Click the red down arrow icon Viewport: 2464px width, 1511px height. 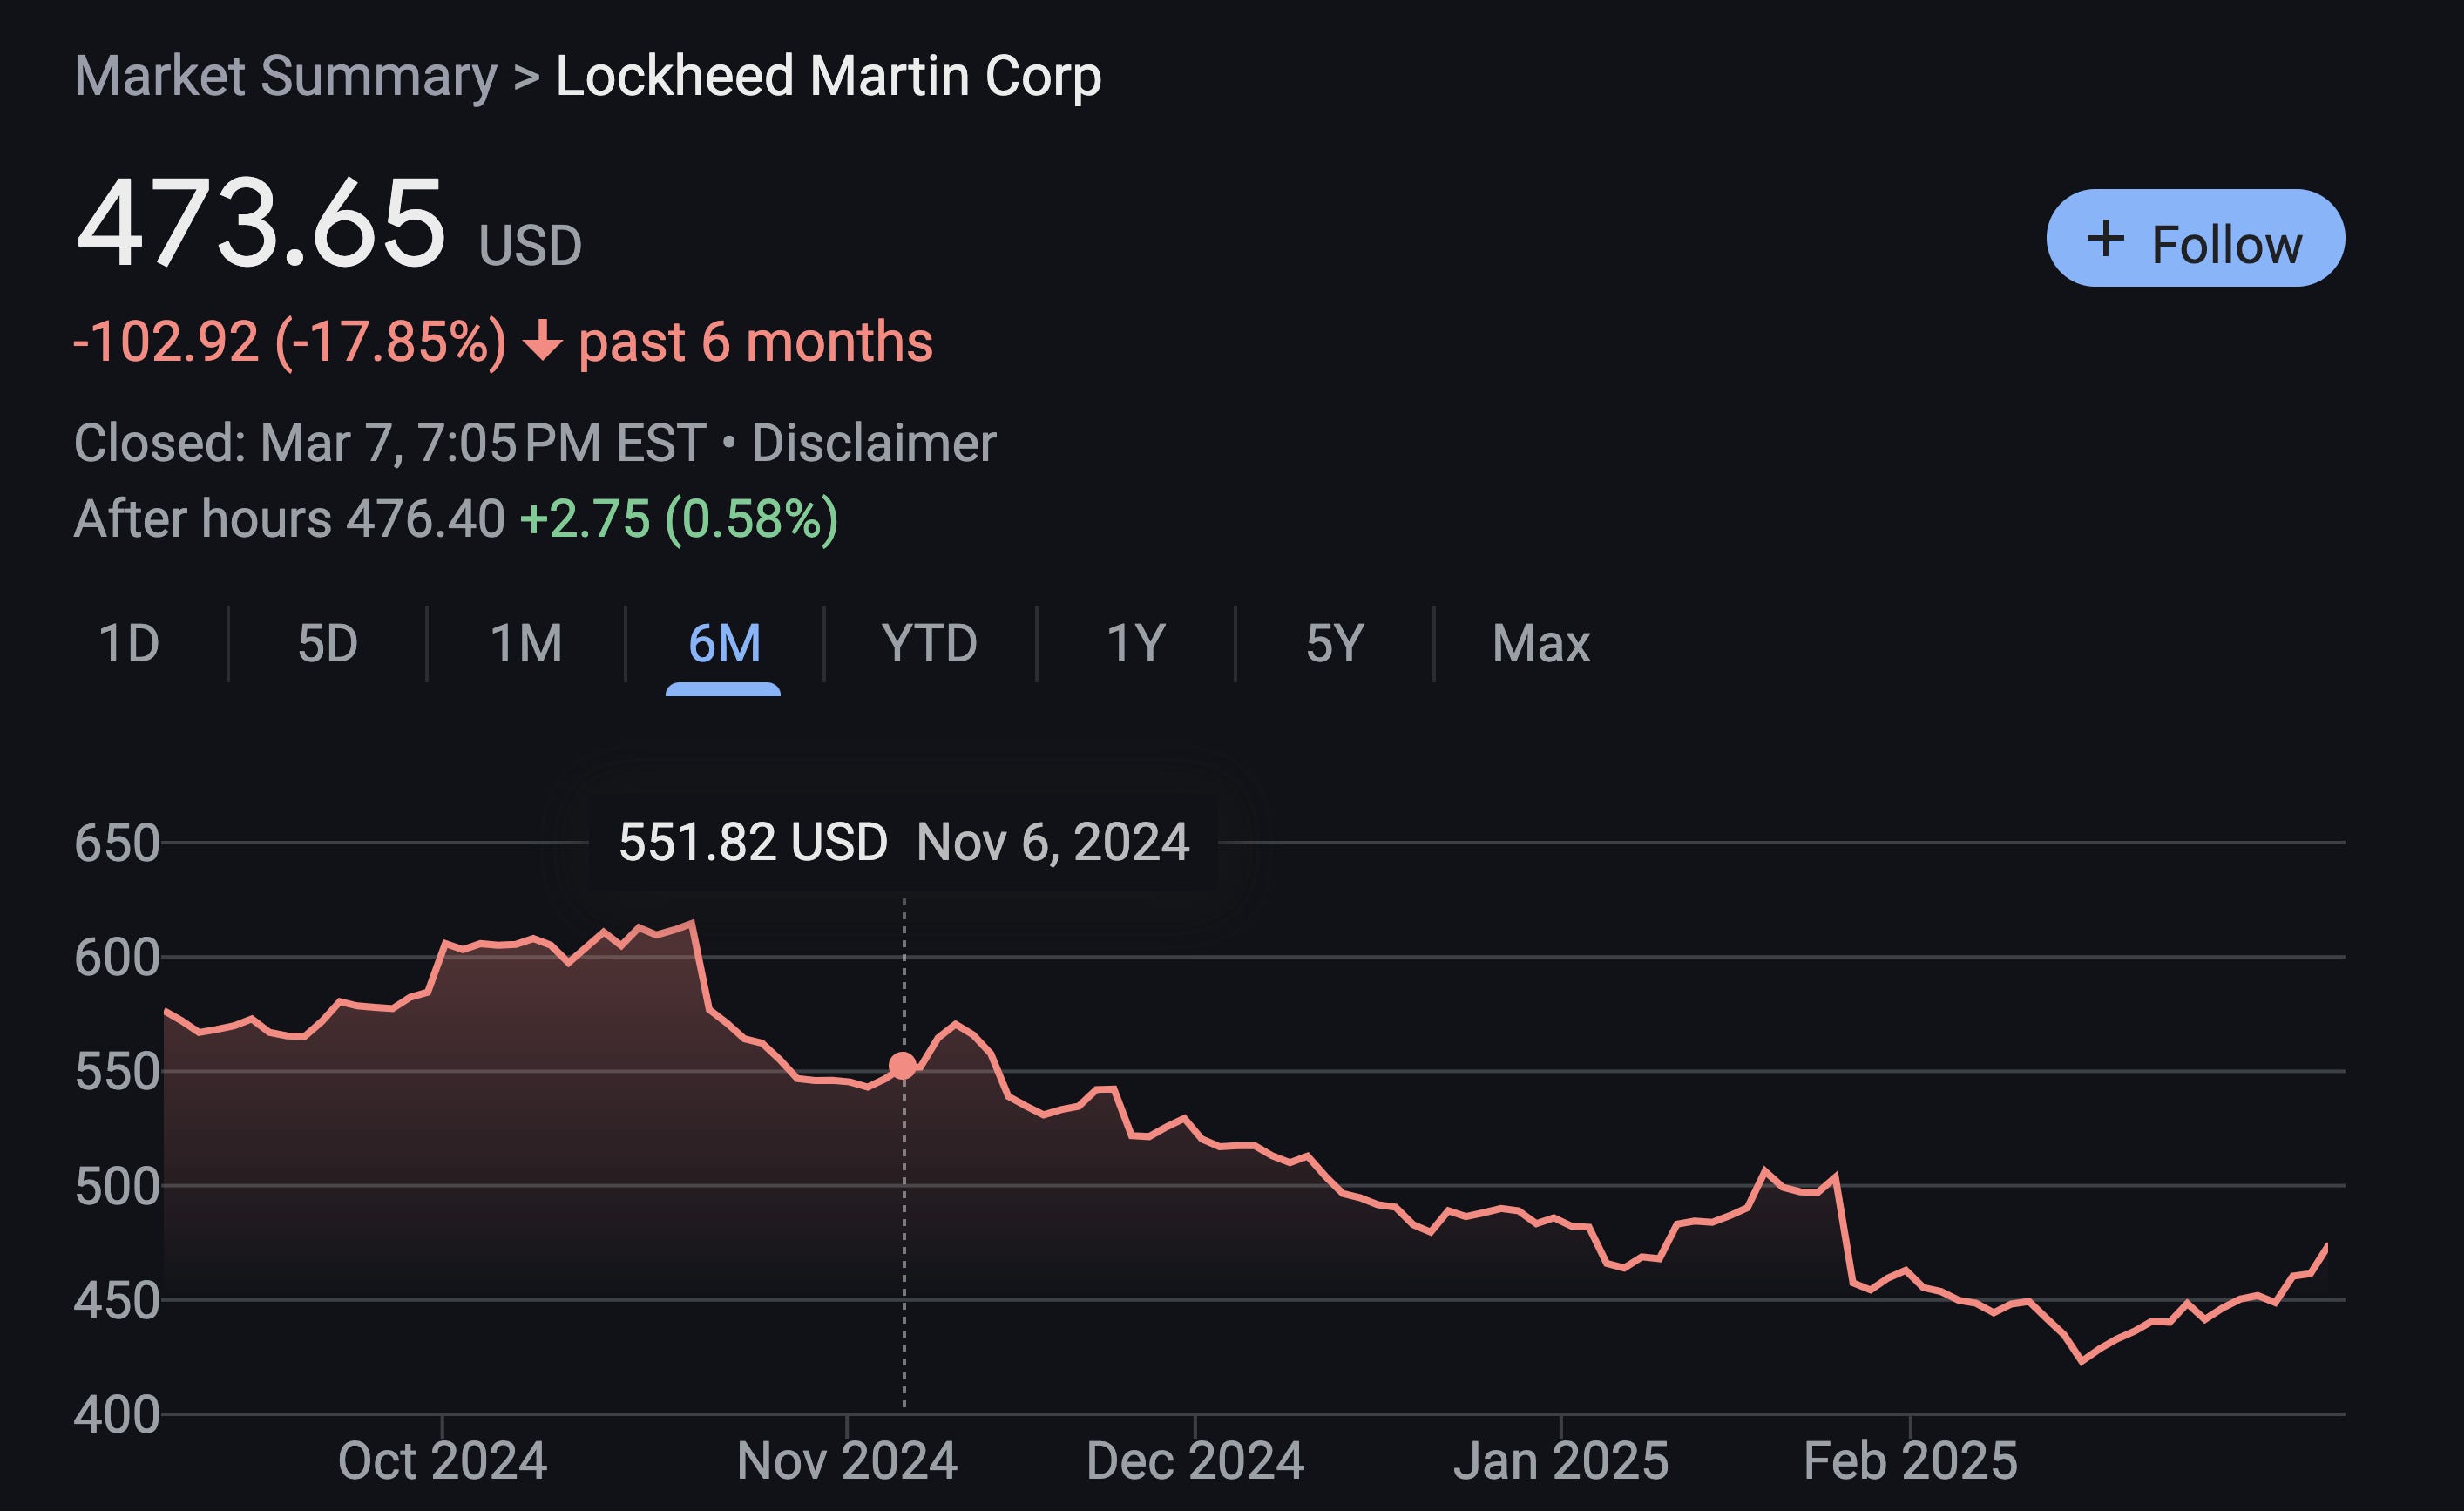coord(543,341)
